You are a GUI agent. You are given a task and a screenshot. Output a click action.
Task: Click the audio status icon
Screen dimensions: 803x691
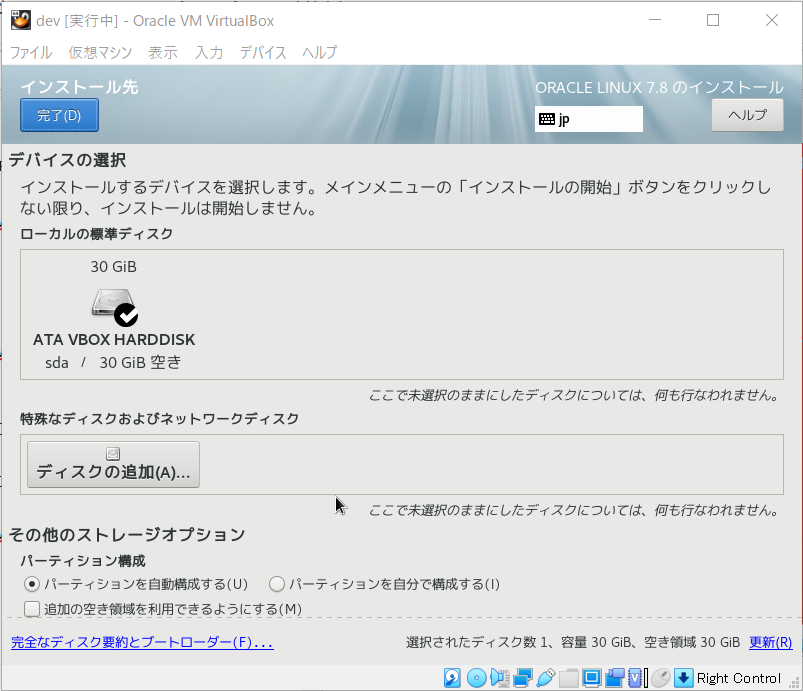coord(499,678)
